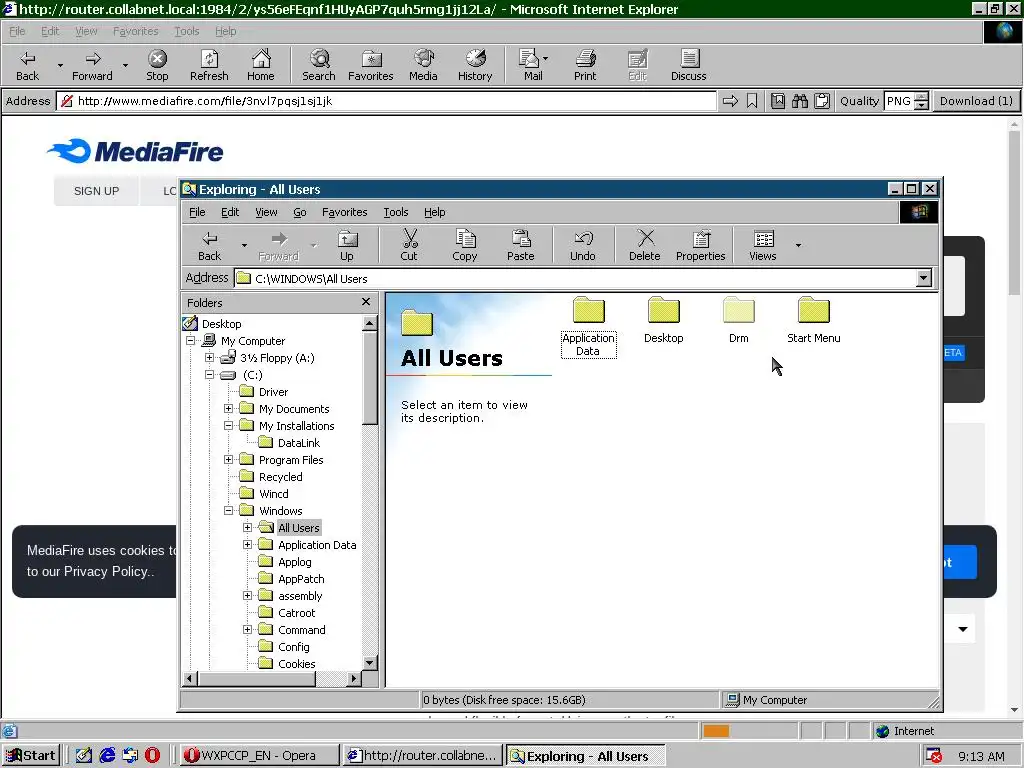Switch to the router.collabnet taskbar button
Screen dimensions: 1024x768
pyautogui.click(x=423, y=756)
